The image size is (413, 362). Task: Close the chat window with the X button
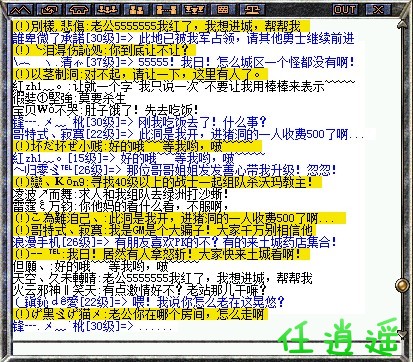tap(378, 9)
